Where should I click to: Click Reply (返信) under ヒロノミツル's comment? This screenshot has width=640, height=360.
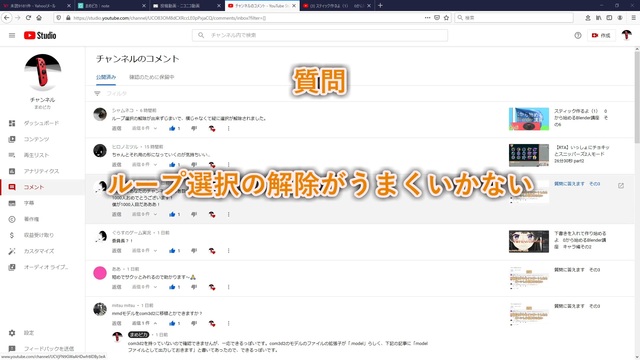coord(117,164)
